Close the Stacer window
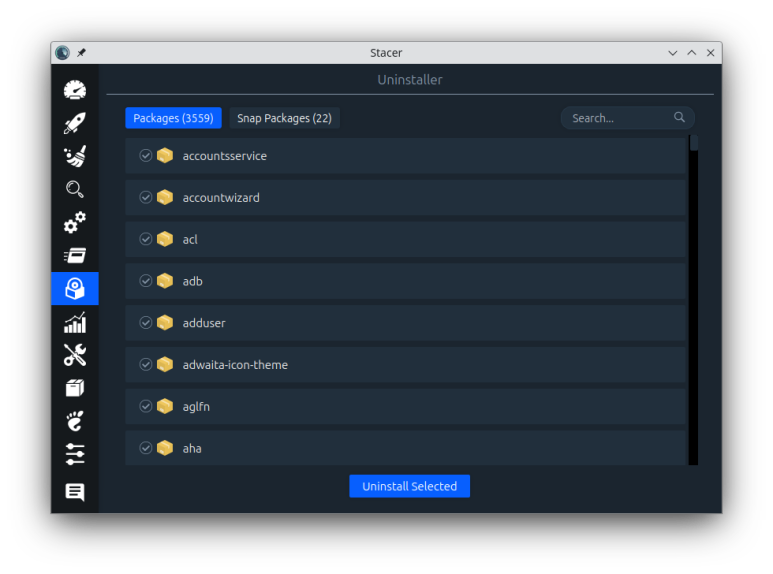773x574 pixels. 710,53
